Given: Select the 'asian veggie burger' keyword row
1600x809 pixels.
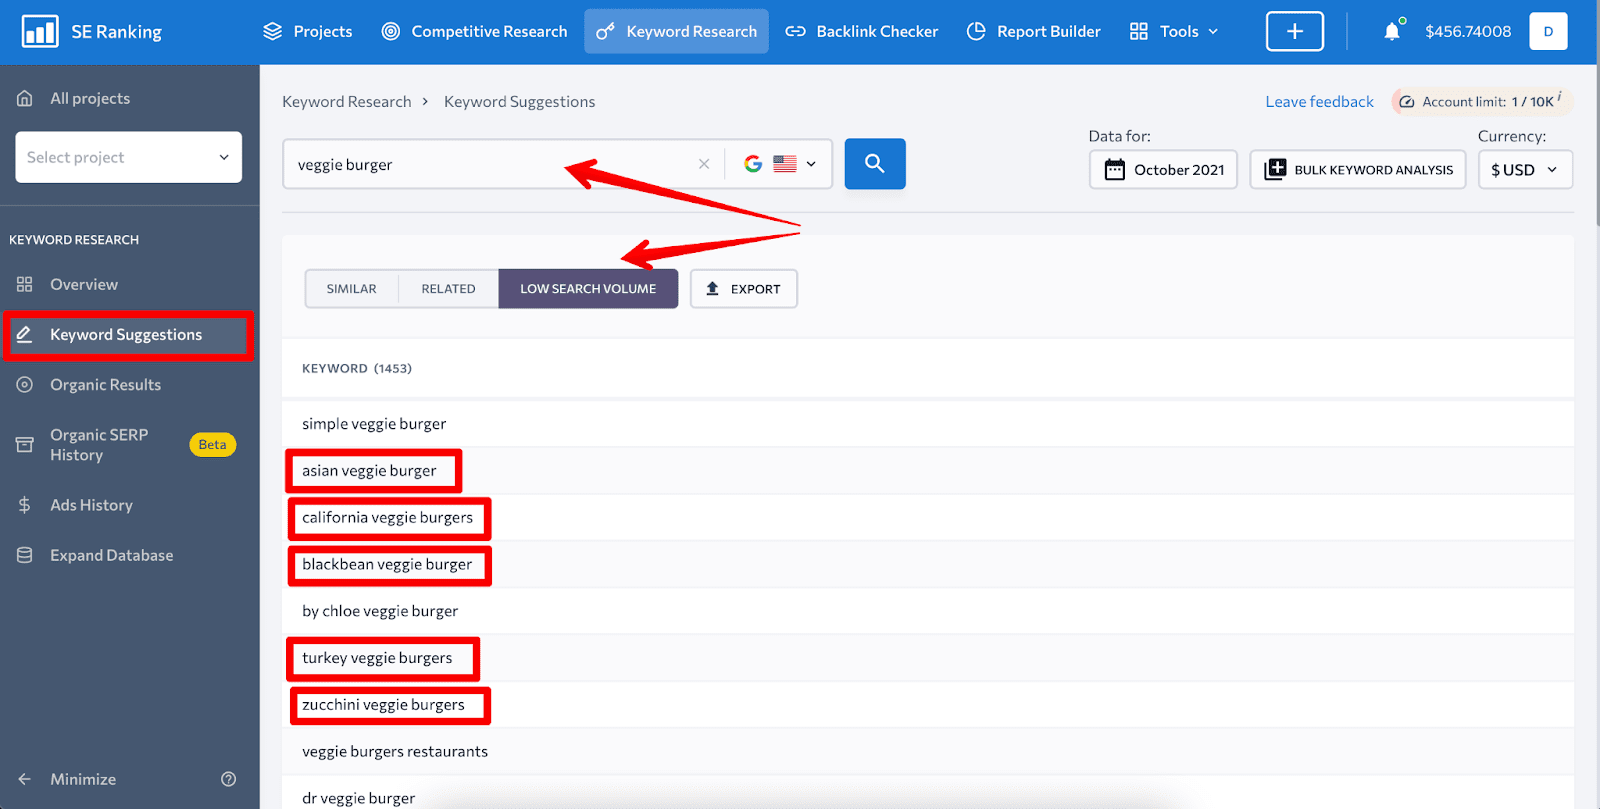Looking at the screenshot, I should click(928, 471).
